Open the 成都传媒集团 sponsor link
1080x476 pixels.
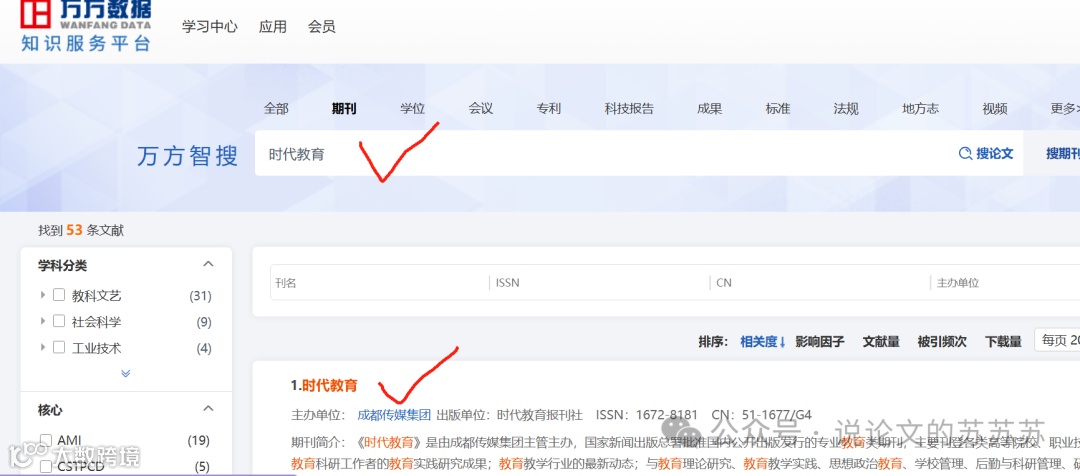pyautogui.click(x=394, y=415)
